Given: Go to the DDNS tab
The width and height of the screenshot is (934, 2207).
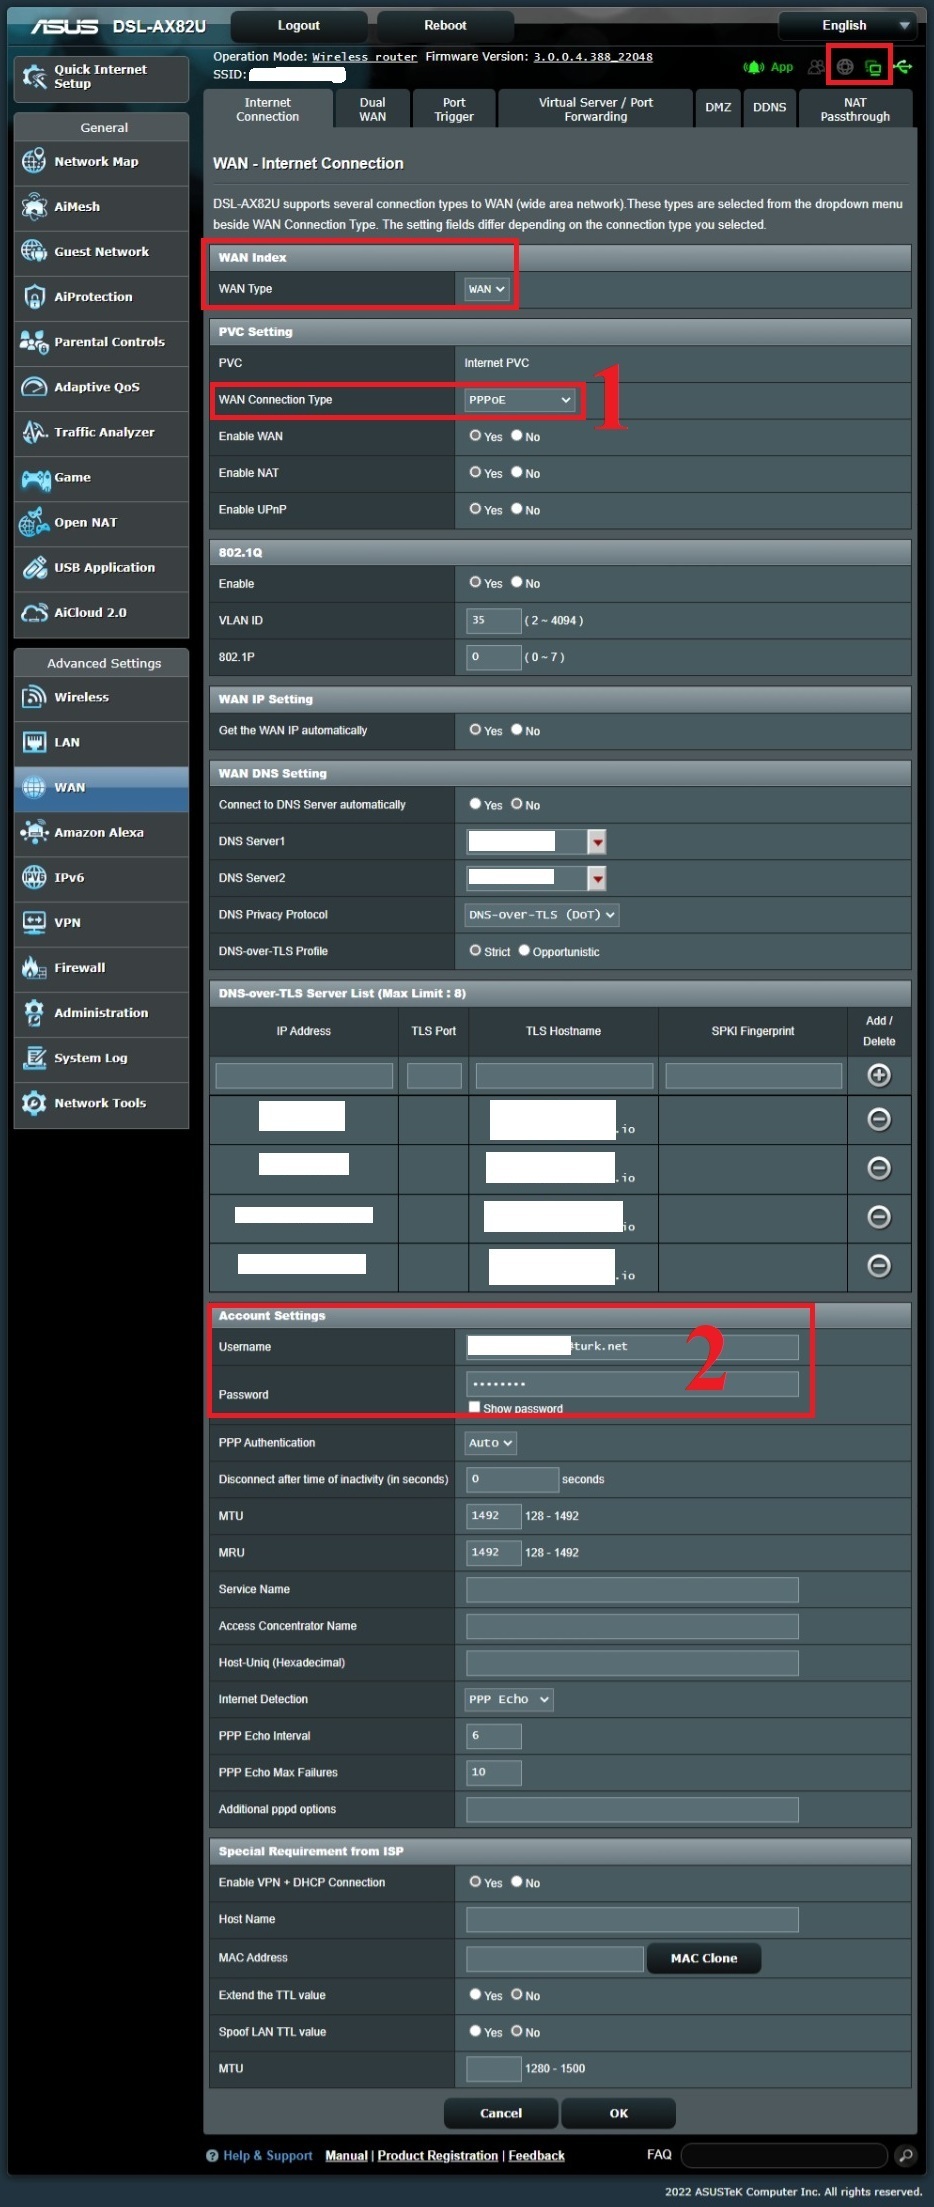Looking at the screenshot, I should (769, 108).
